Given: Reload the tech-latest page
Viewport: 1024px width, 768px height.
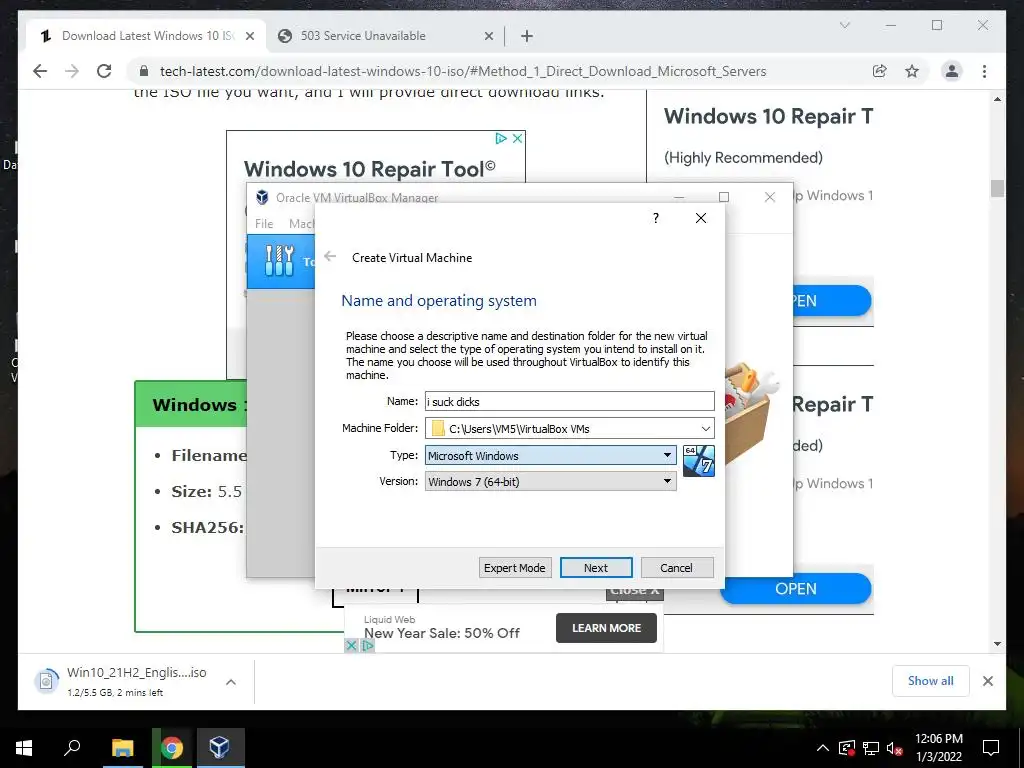Looking at the screenshot, I should coord(104,71).
